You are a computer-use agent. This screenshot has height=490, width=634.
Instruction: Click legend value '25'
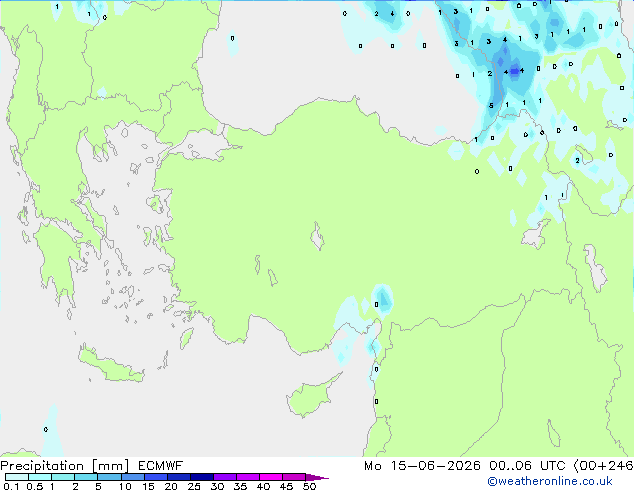[194, 486]
